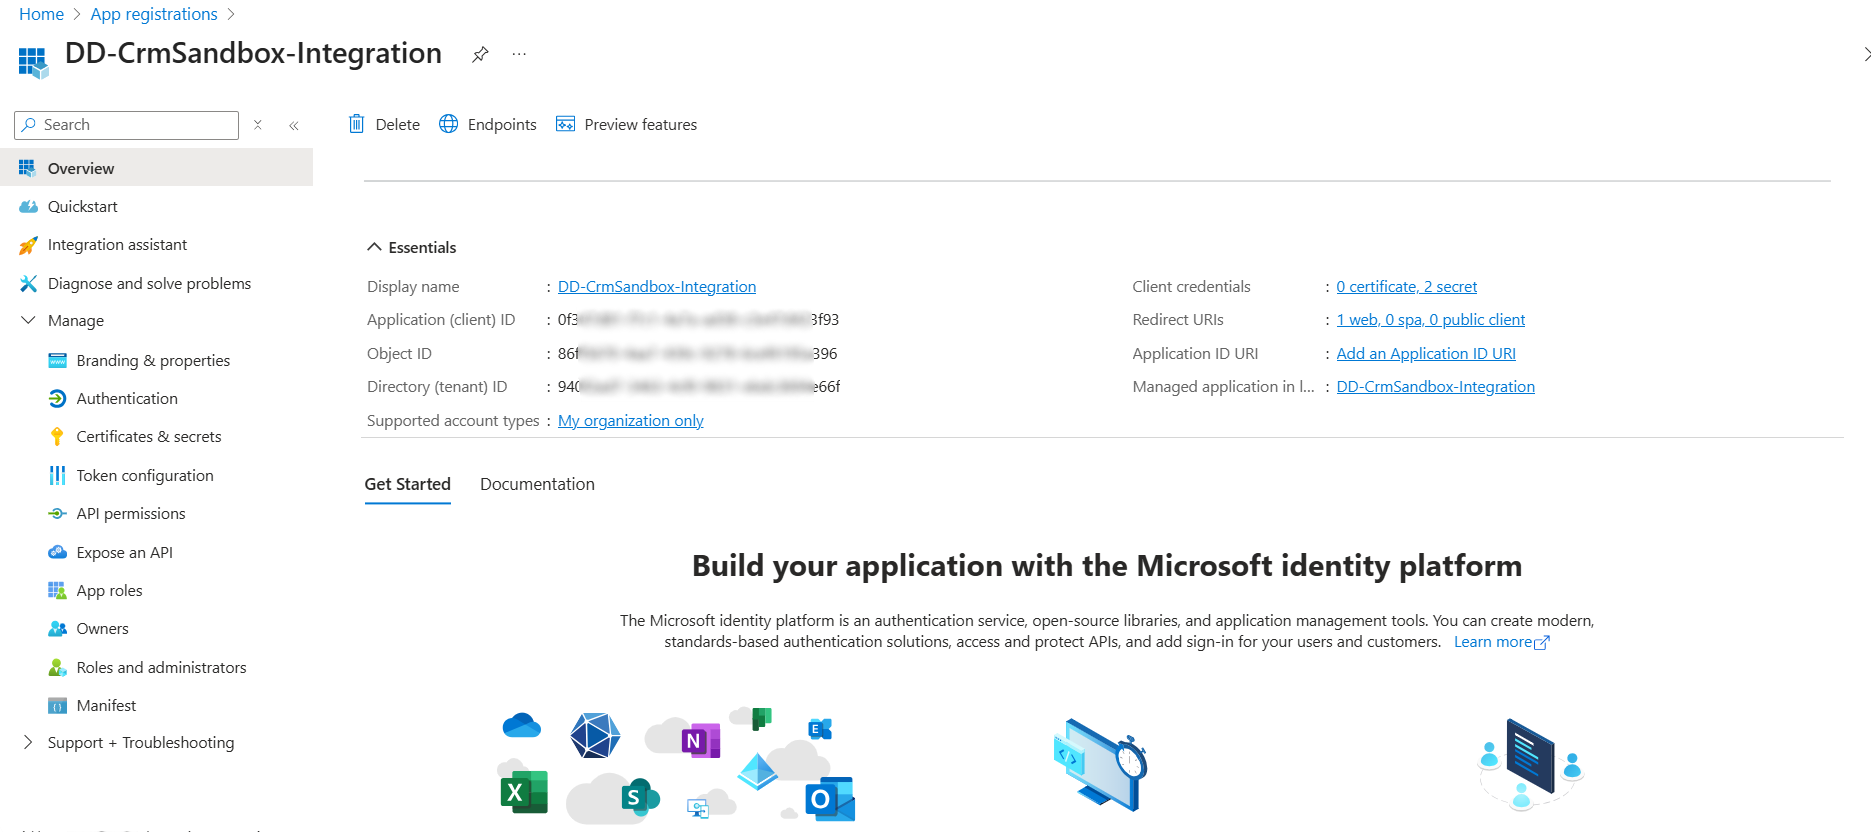Open Preview features panel
This screenshot has height=832, width=1871.
(626, 124)
